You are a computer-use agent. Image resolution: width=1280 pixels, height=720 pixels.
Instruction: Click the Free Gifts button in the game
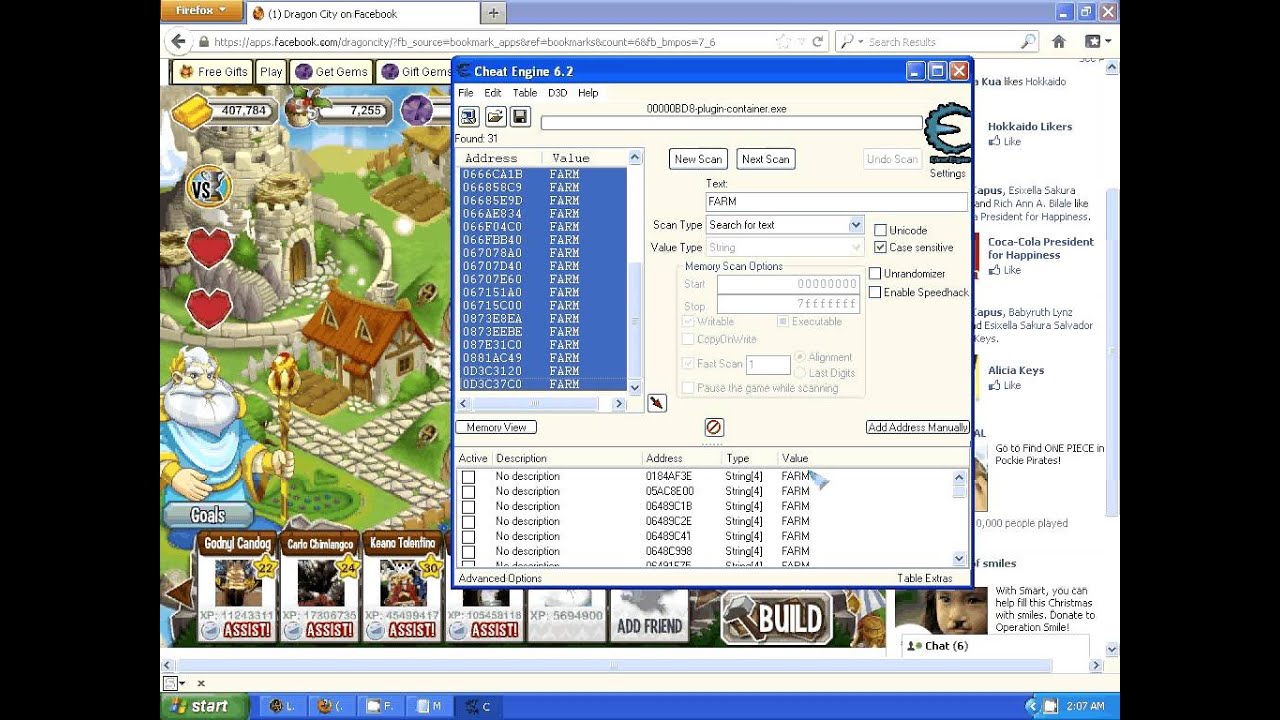(212, 72)
